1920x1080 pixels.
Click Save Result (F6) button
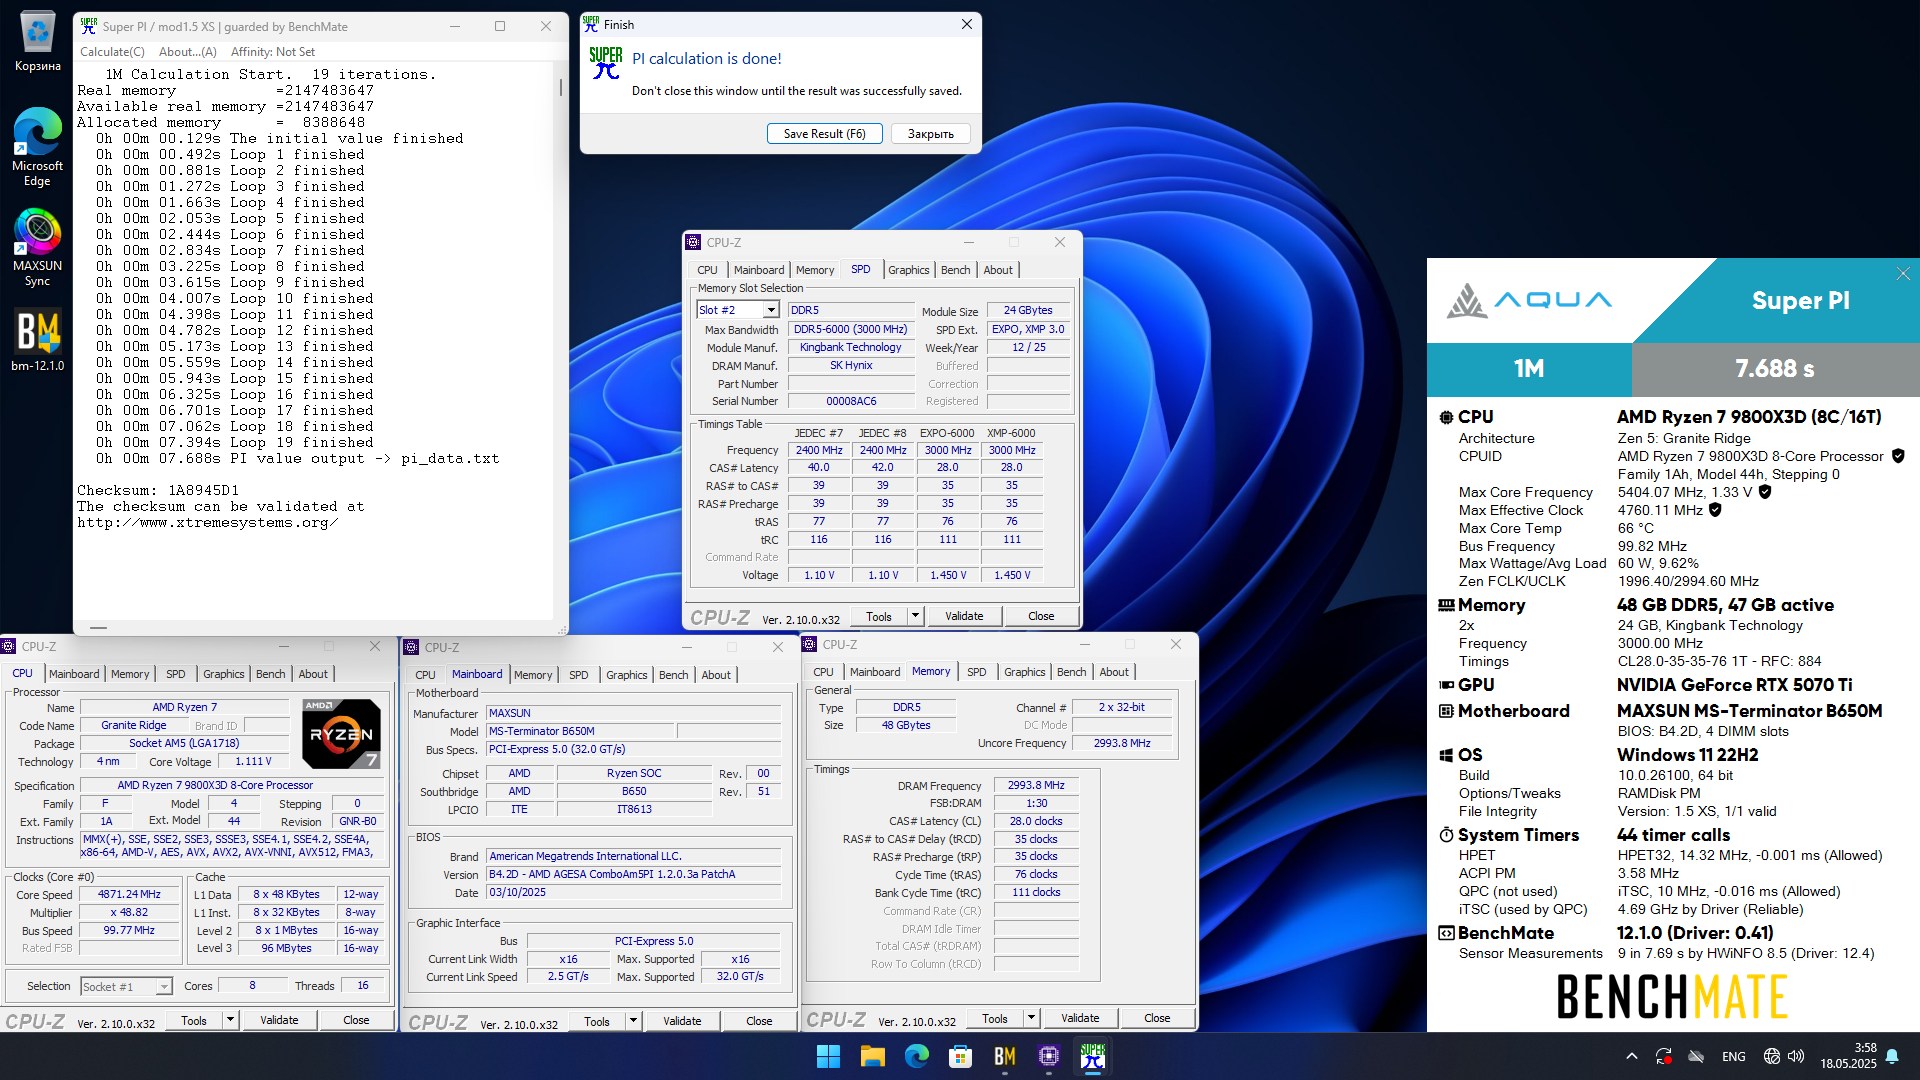(824, 134)
